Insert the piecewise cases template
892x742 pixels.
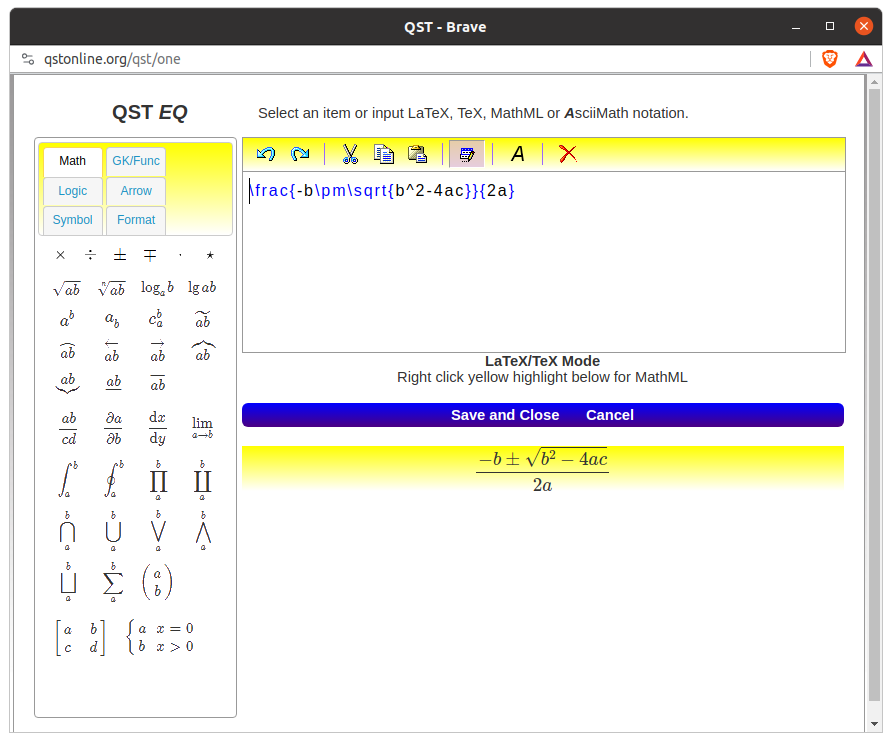coord(160,637)
